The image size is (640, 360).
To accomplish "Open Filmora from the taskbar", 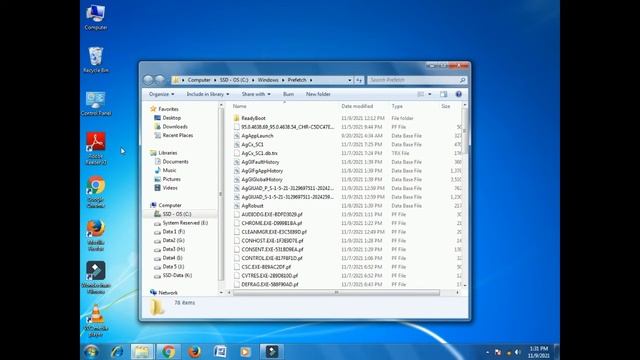I will pos(272,351).
